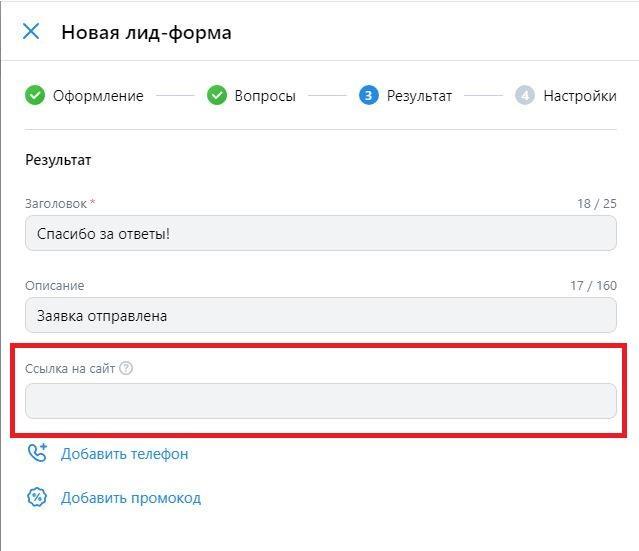The image size is (639, 551).
Task: Click the phone plus icon
Action: click(37, 453)
